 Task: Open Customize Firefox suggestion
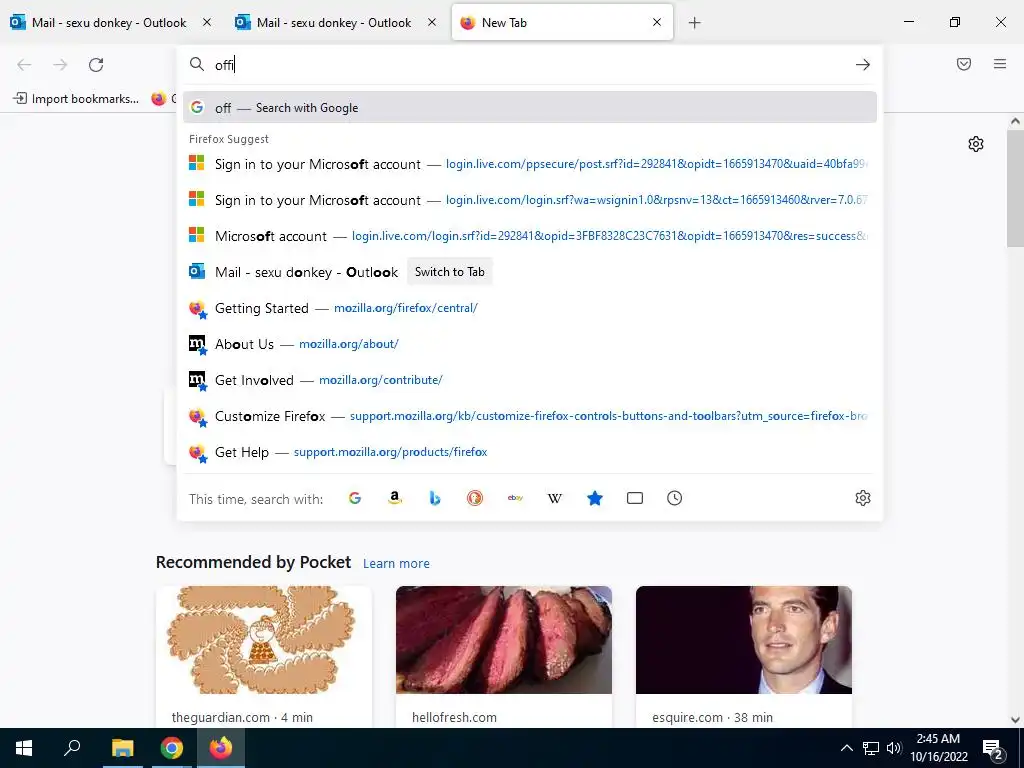click(530, 416)
